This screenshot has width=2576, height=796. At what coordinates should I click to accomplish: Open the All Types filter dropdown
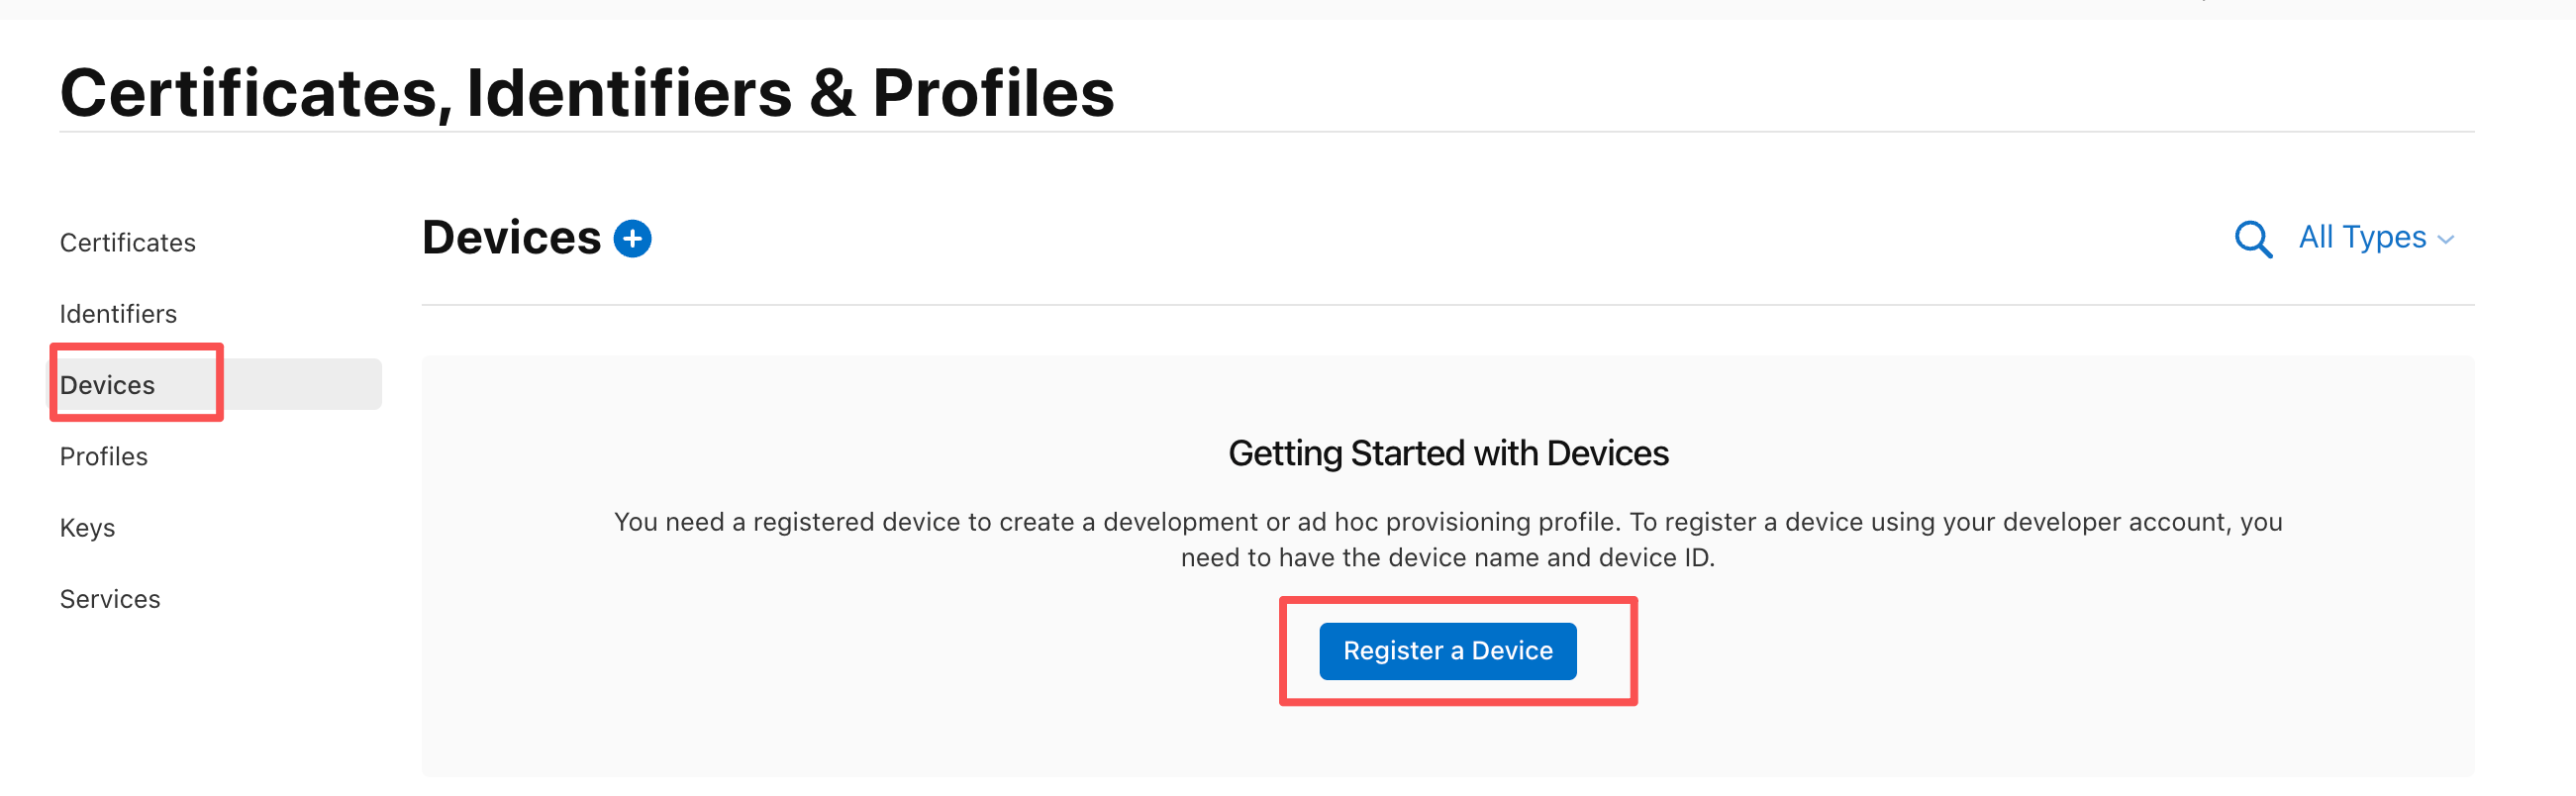point(2362,237)
